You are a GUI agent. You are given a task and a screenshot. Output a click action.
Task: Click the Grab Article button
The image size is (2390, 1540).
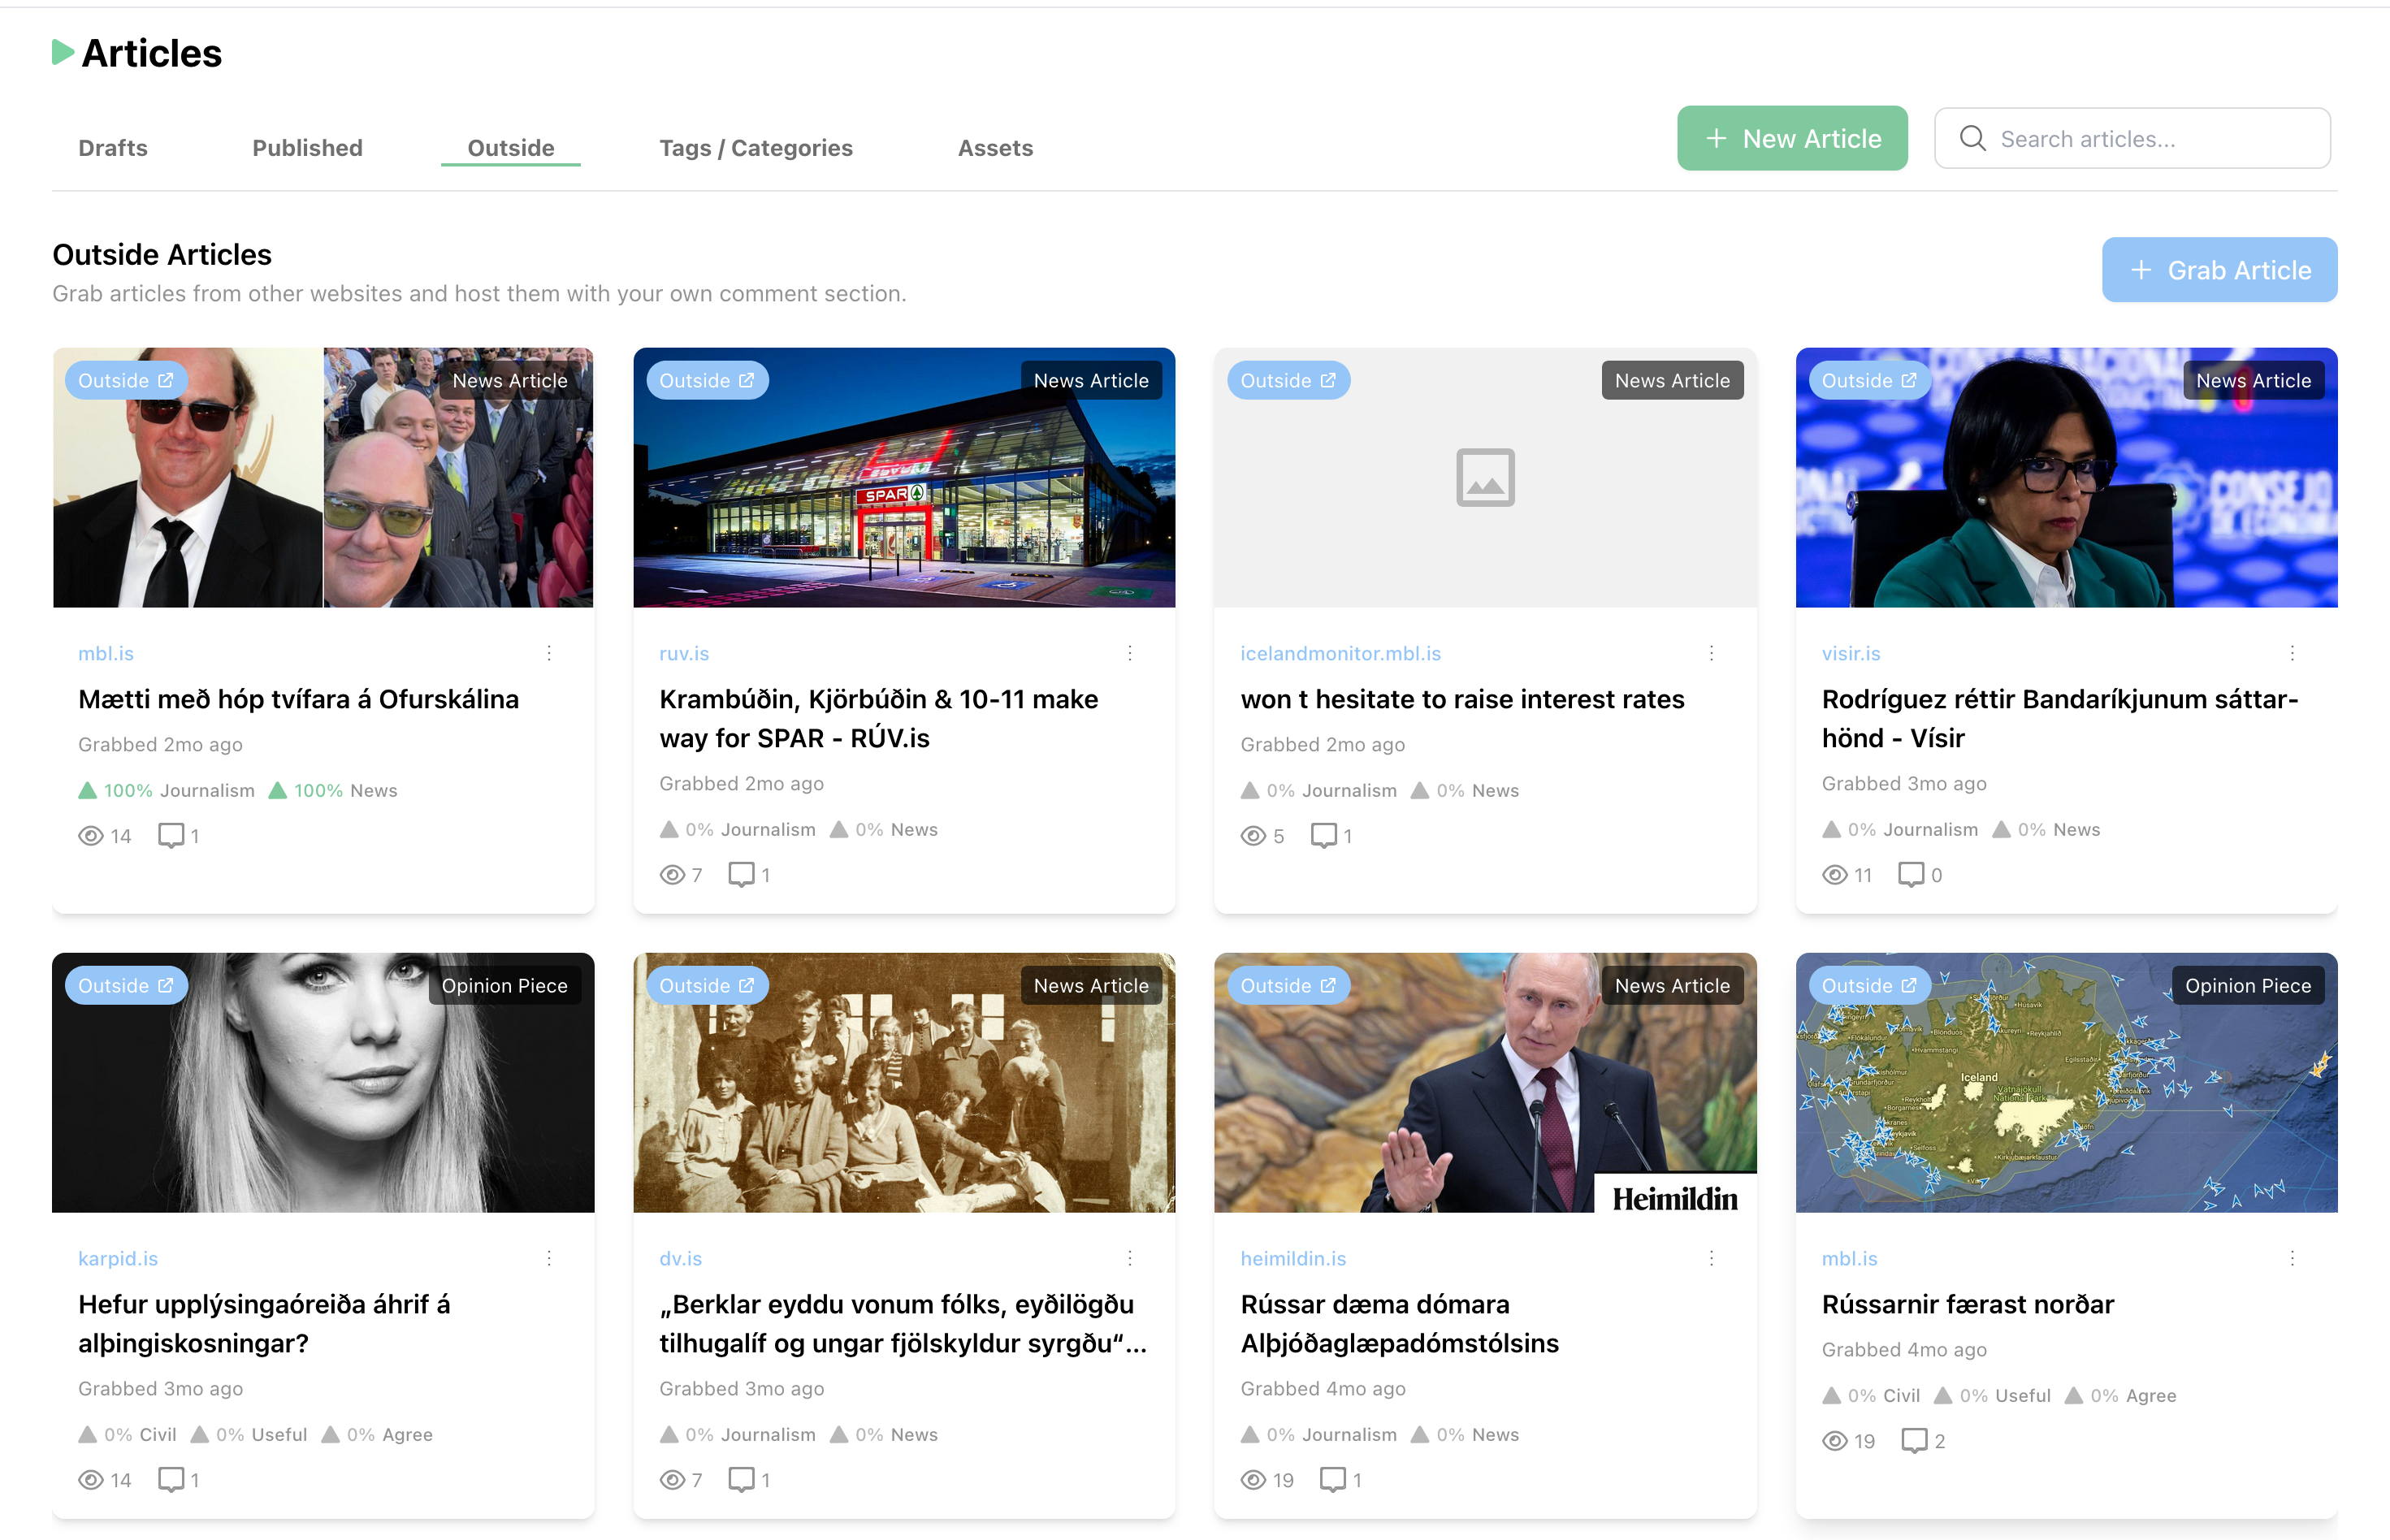point(2219,269)
